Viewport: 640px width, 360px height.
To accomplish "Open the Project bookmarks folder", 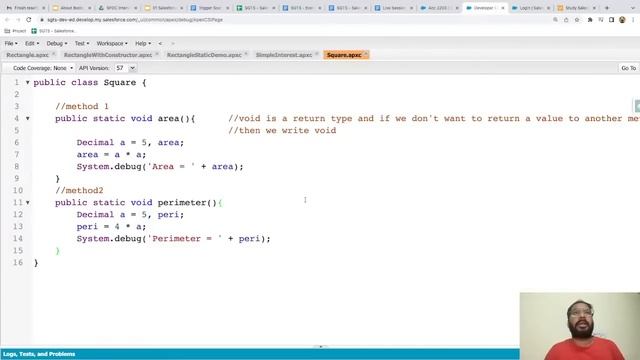I will coord(15,31).
